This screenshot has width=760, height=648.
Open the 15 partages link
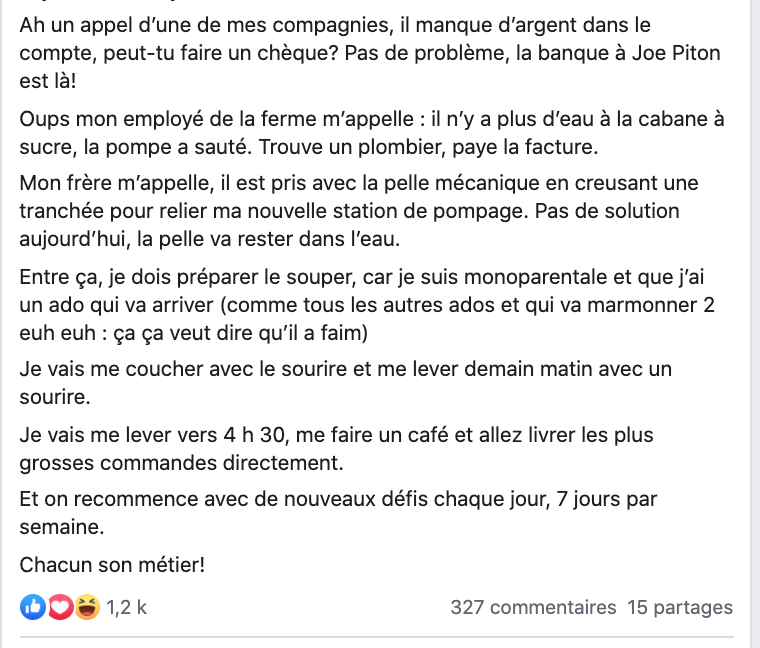coord(680,607)
